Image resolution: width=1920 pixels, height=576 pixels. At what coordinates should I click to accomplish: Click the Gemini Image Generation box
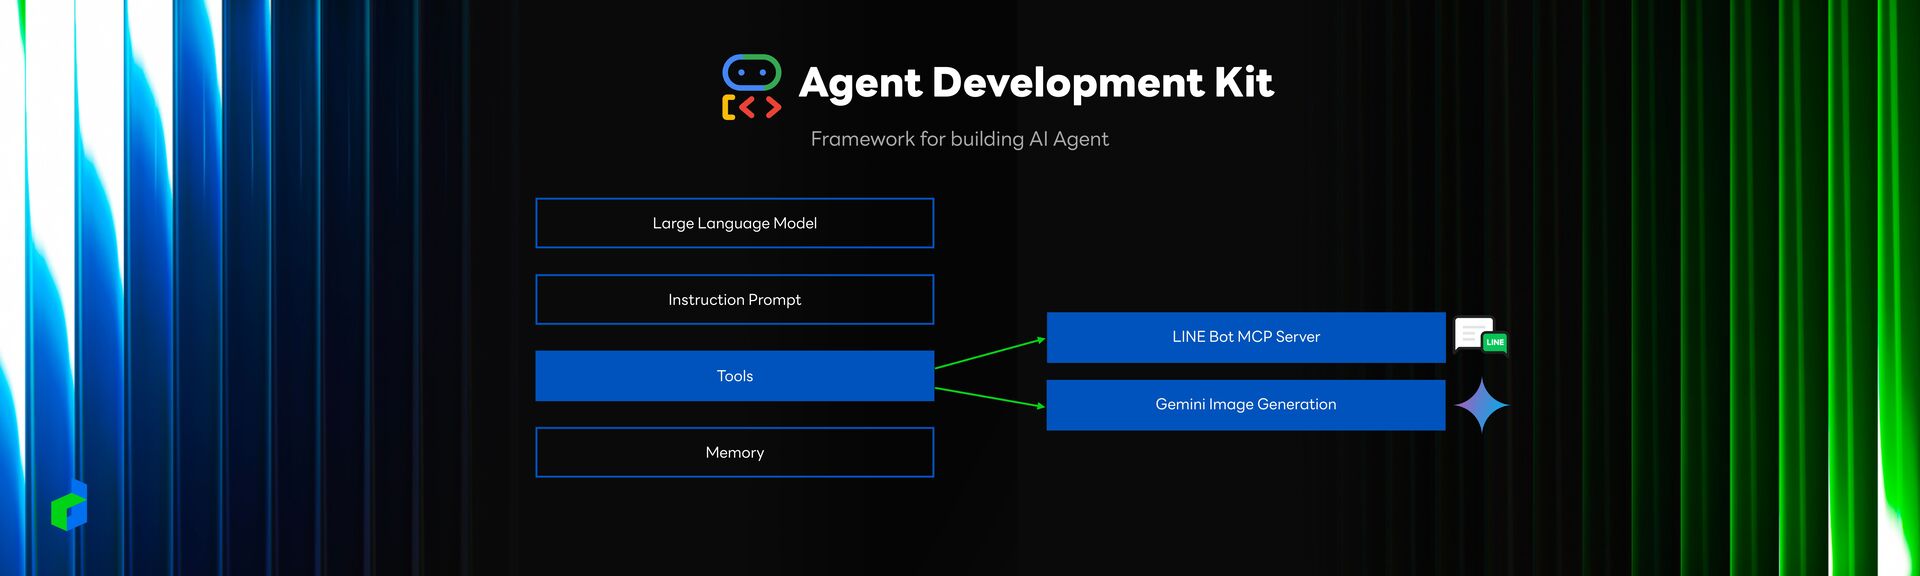click(1246, 405)
